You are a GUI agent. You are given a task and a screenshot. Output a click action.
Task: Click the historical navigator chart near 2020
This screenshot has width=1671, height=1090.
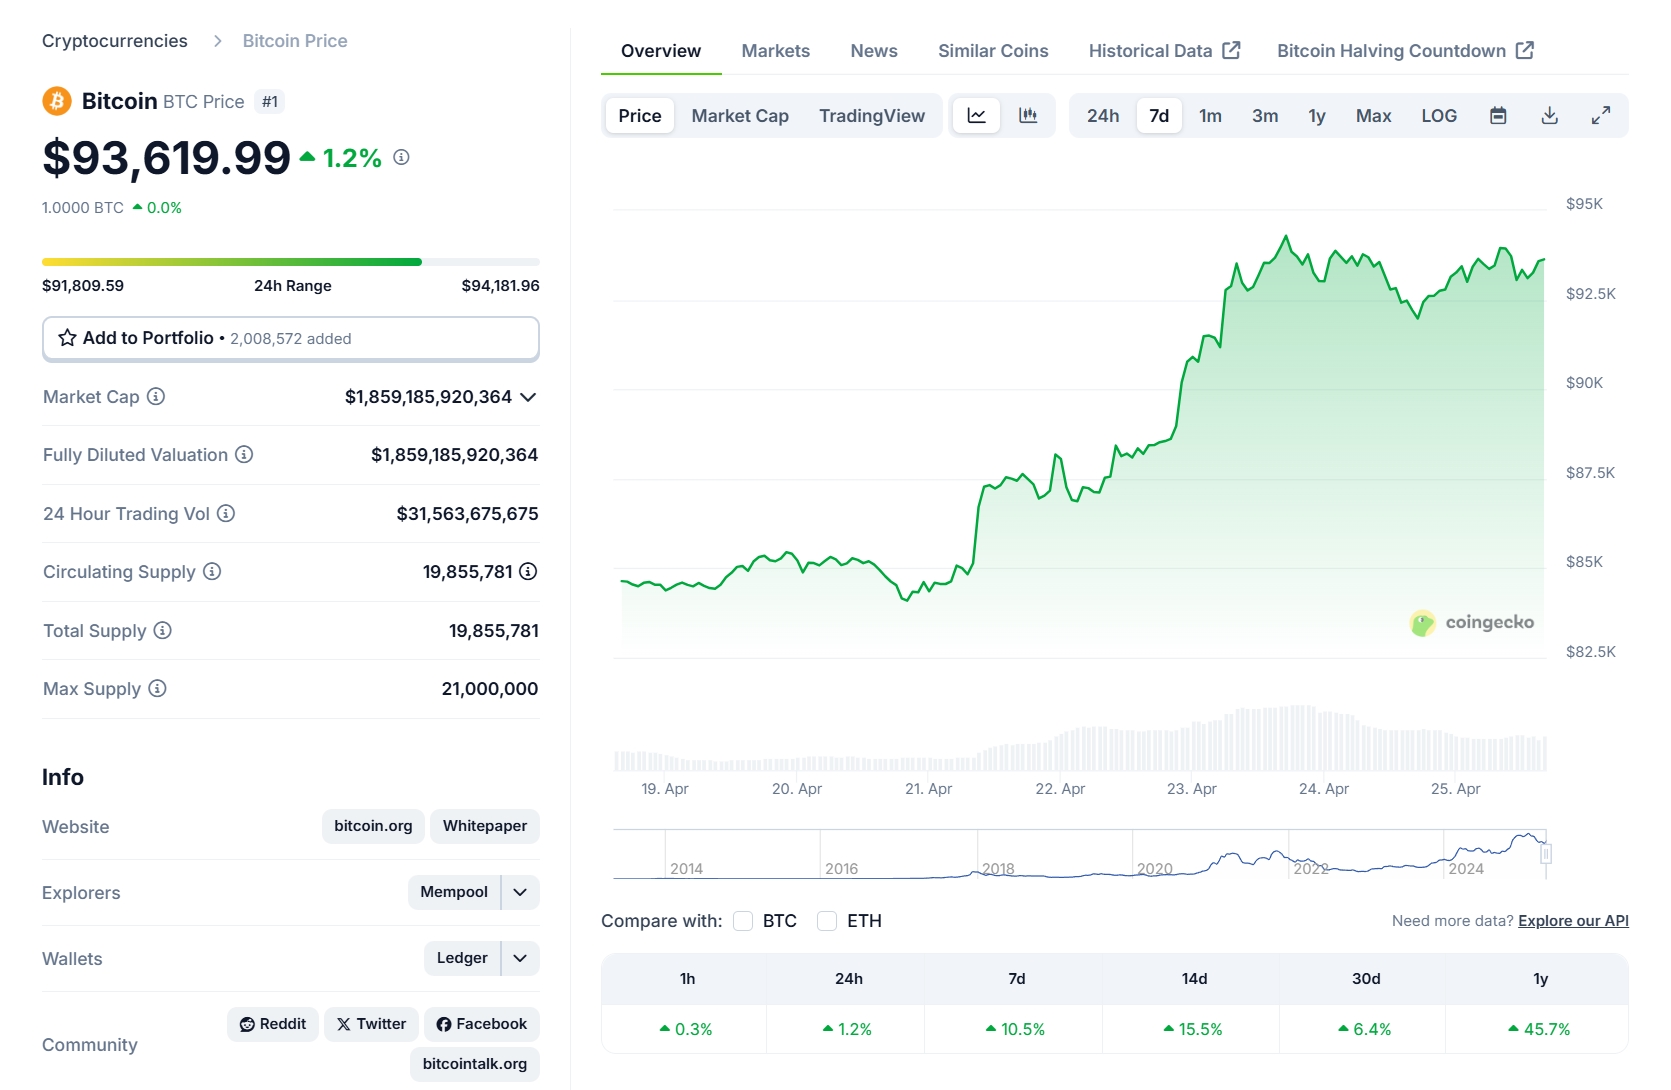[x=1155, y=855]
